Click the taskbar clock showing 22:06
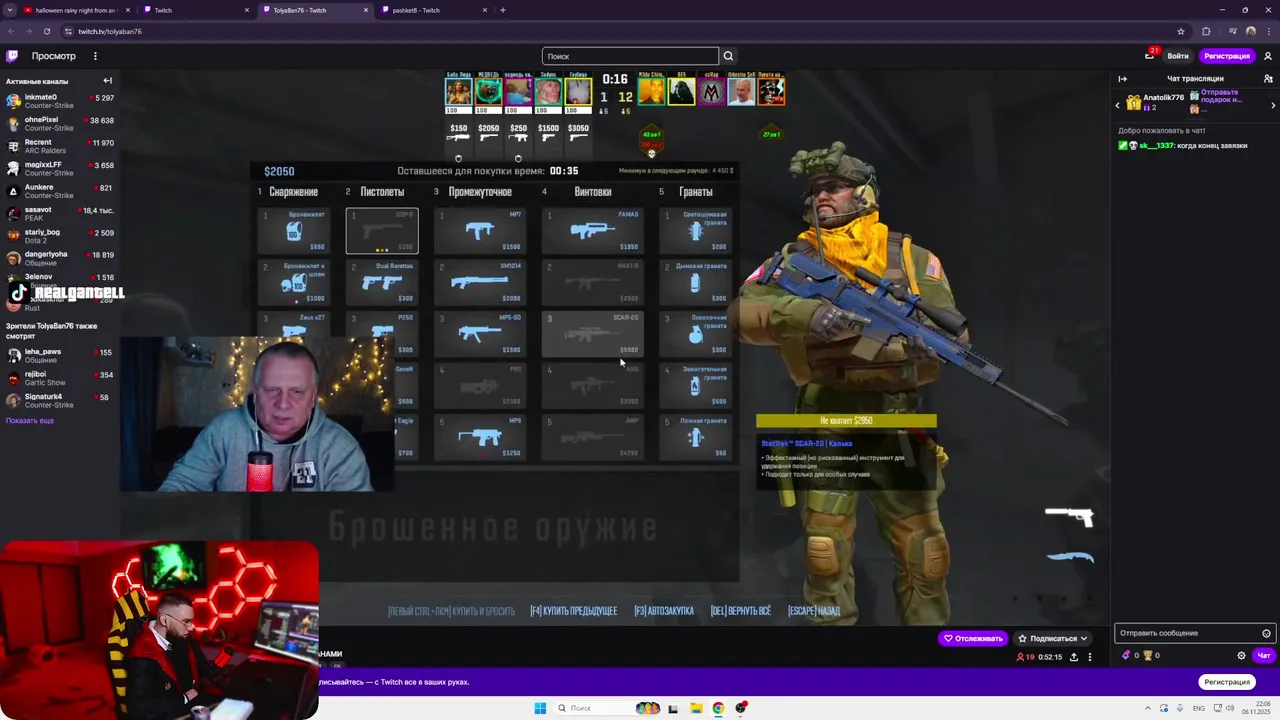1280x720 pixels. tap(1254, 708)
